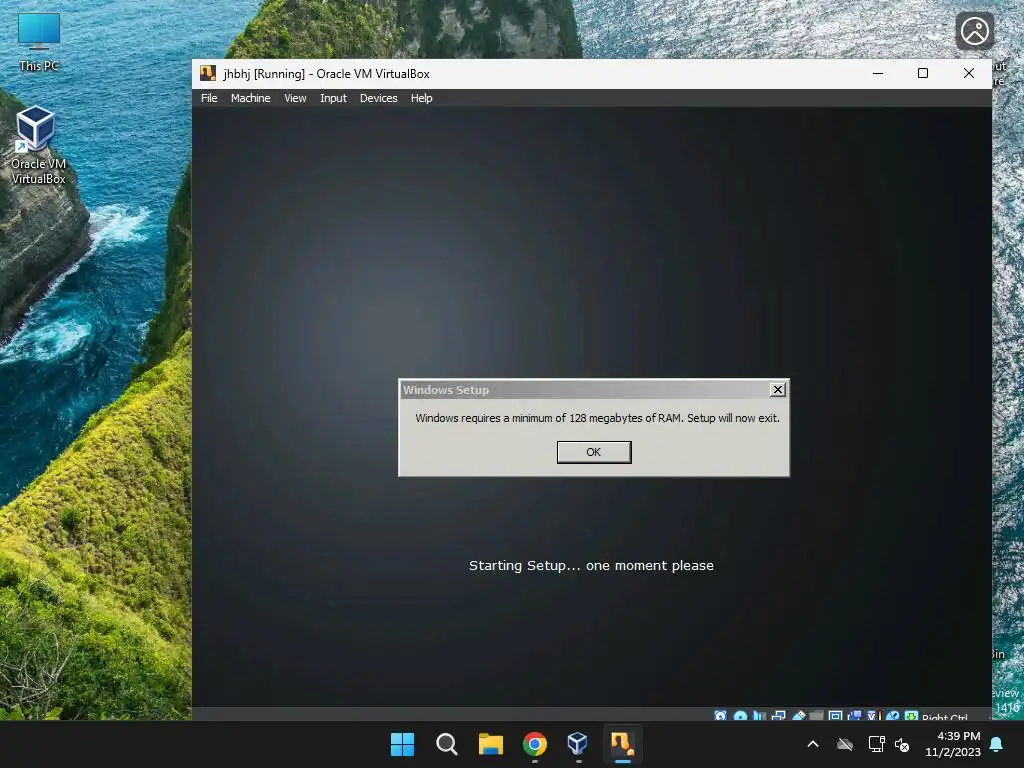Open the notification bell
This screenshot has height=768, width=1024.
pos(997,744)
